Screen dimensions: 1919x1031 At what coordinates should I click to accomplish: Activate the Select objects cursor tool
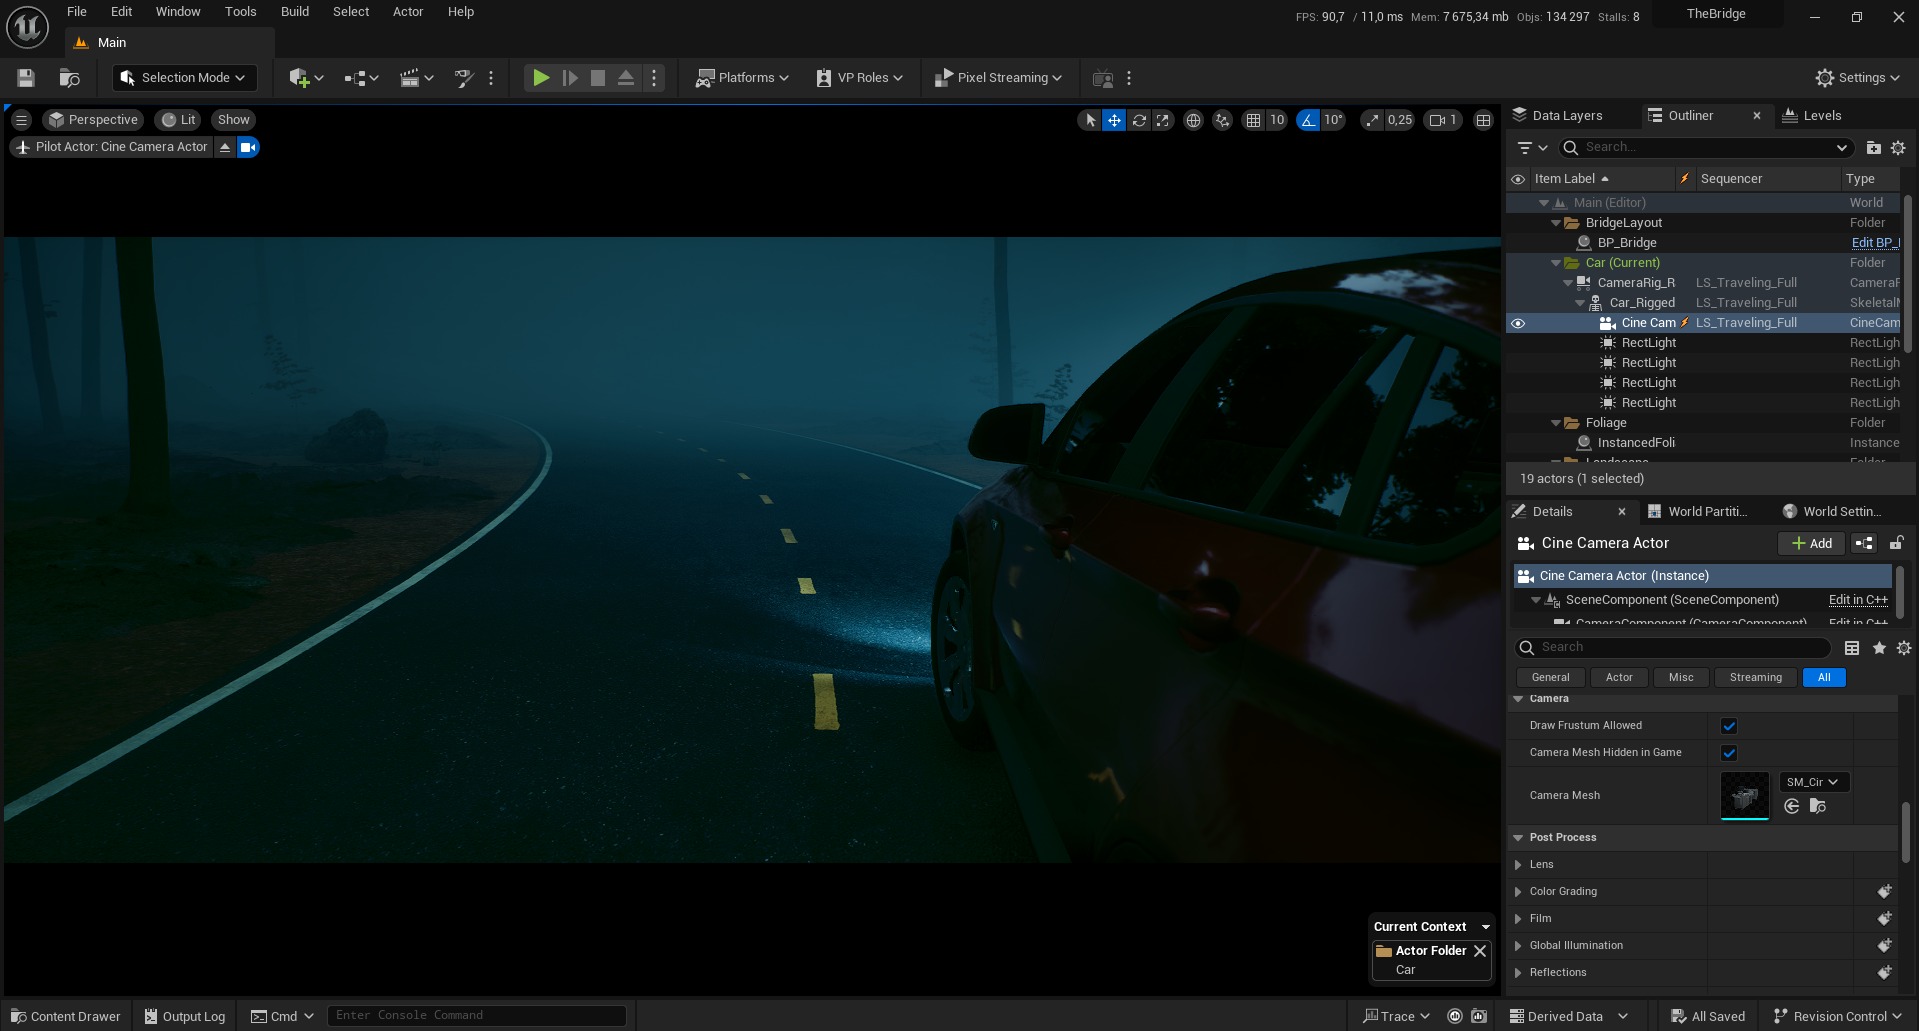tap(1090, 120)
